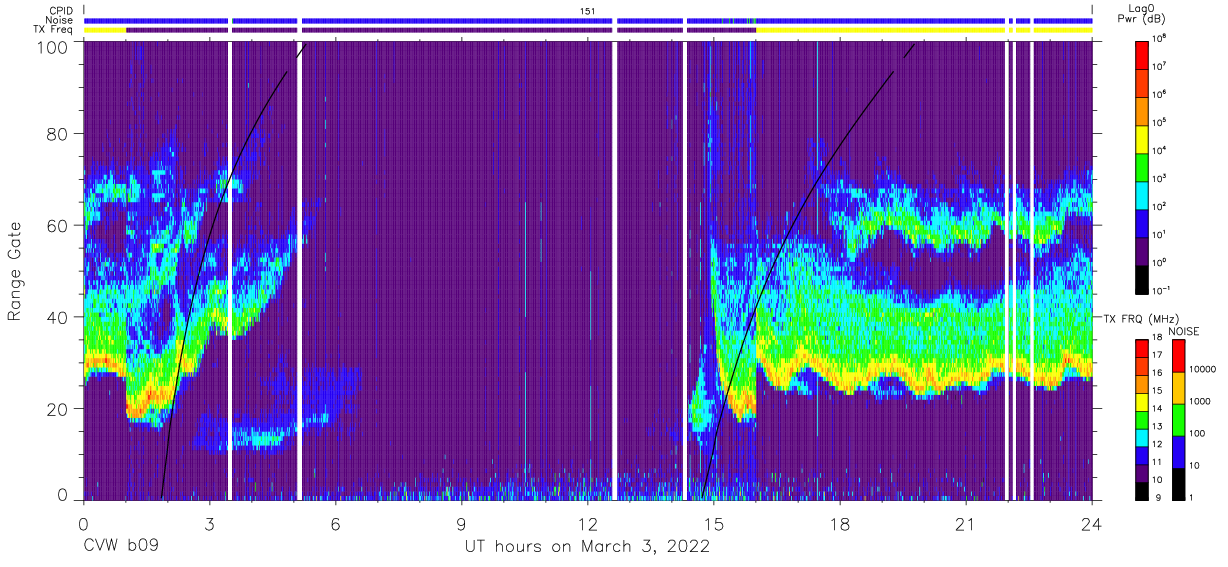This screenshot has height=567, width=1228.
Task: Click the red top segment of power colorbar
Action: tap(1142, 54)
